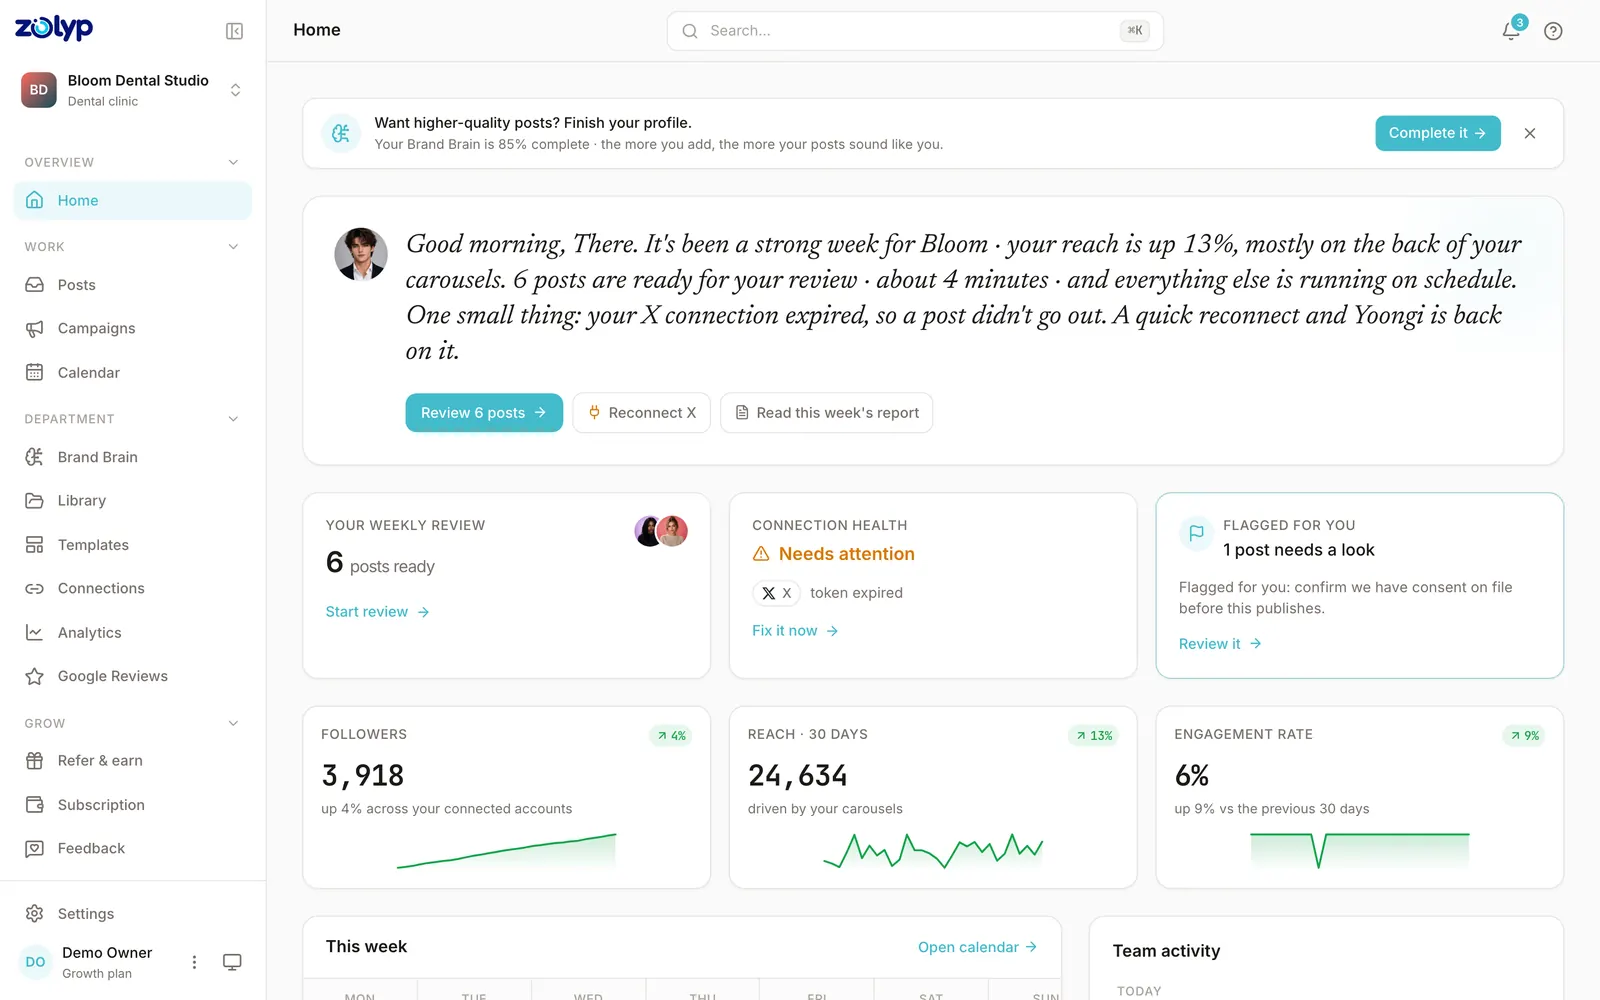
Task: Open Analytics in the sidebar
Action: 132,633
